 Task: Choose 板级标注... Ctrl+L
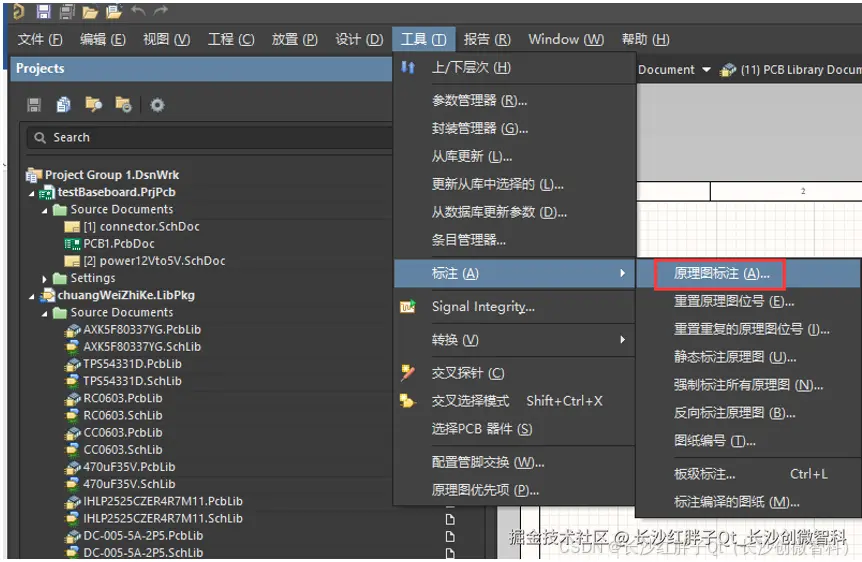click(x=749, y=474)
